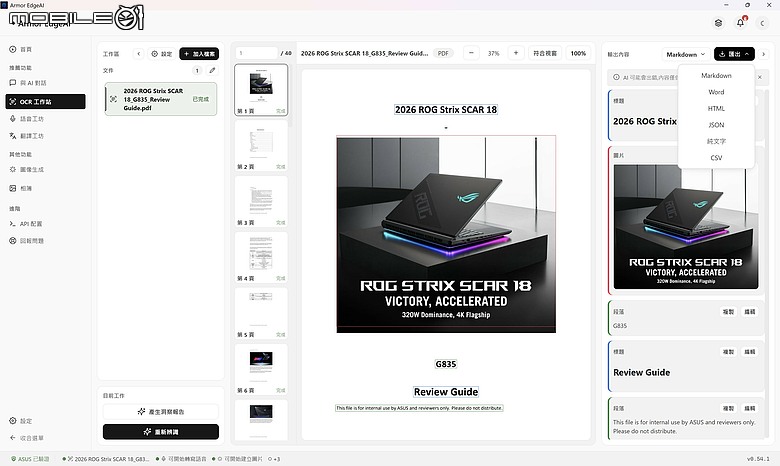Copy the Review Guide heading block
This screenshot has width=780, height=466.
728,352
